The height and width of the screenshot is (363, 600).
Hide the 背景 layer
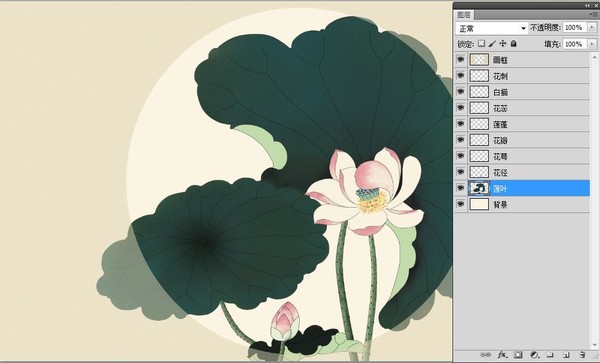(461, 204)
